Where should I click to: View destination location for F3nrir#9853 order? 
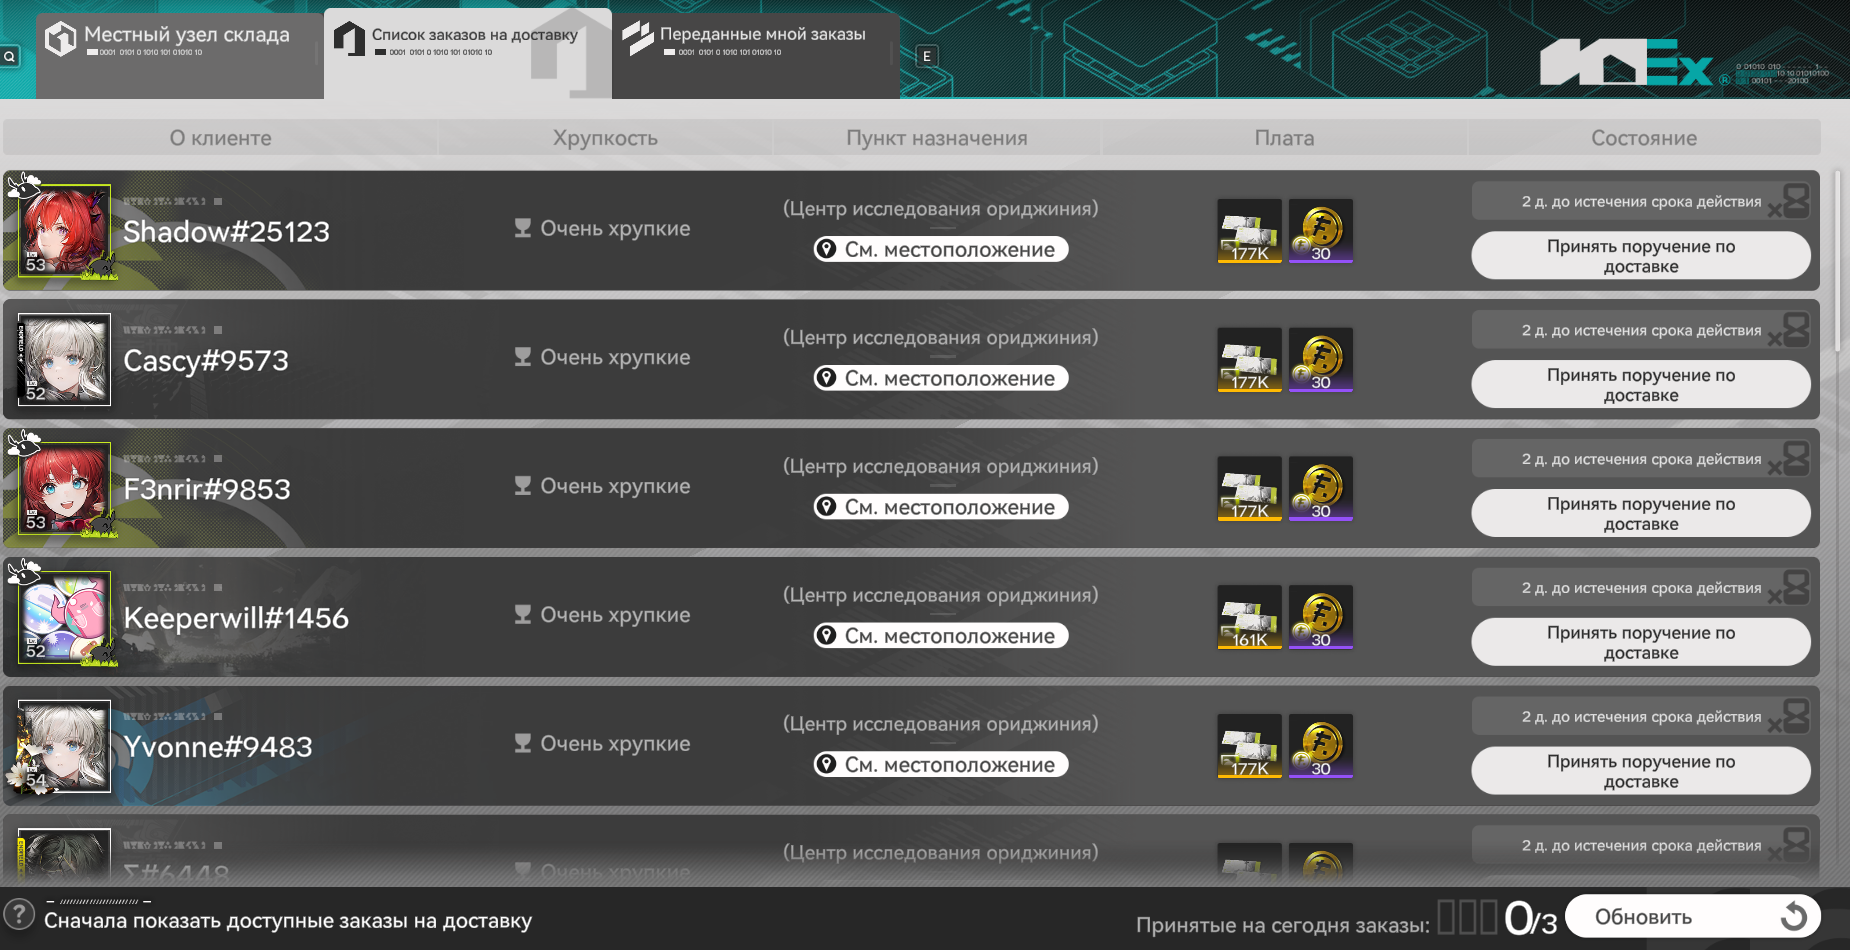pos(941,507)
